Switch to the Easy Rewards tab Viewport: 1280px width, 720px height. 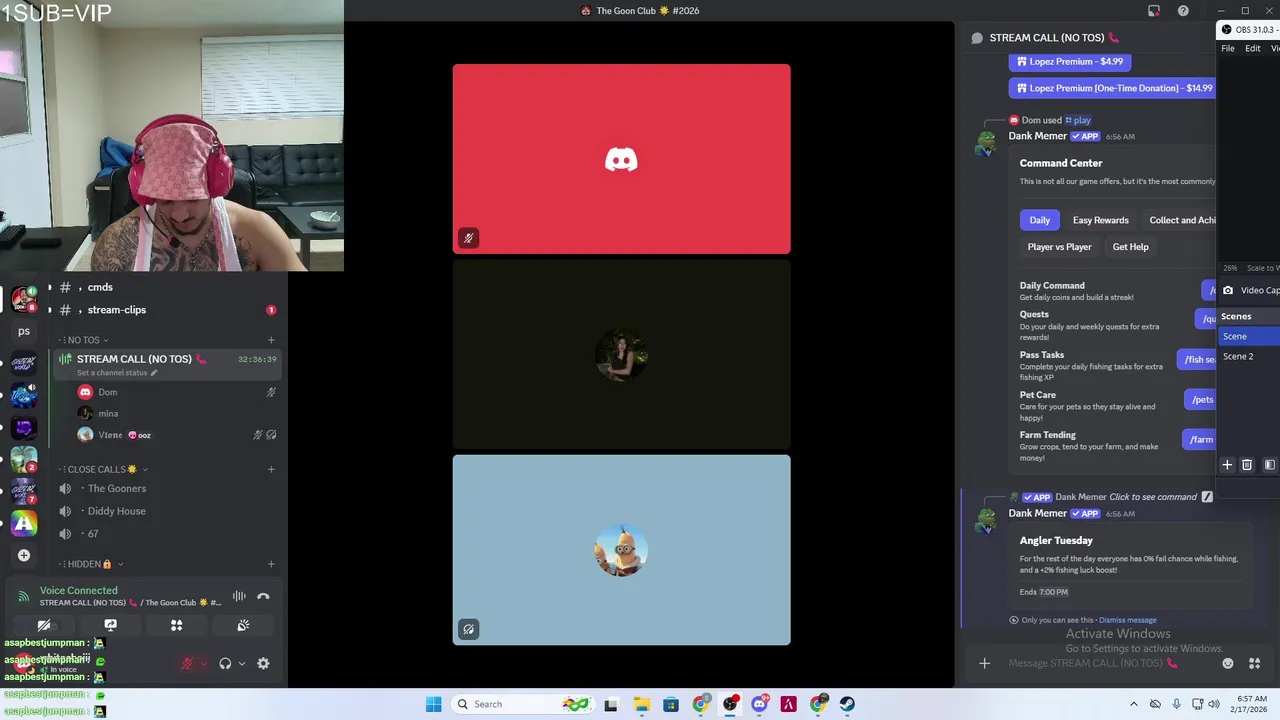pyautogui.click(x=1100, y=220)
